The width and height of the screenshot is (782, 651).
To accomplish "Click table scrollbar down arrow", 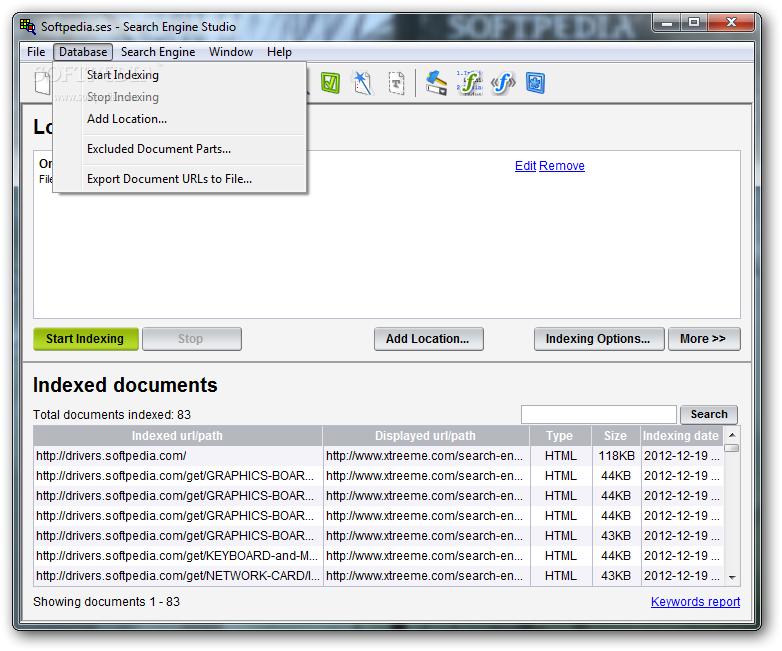I will 732,577.
